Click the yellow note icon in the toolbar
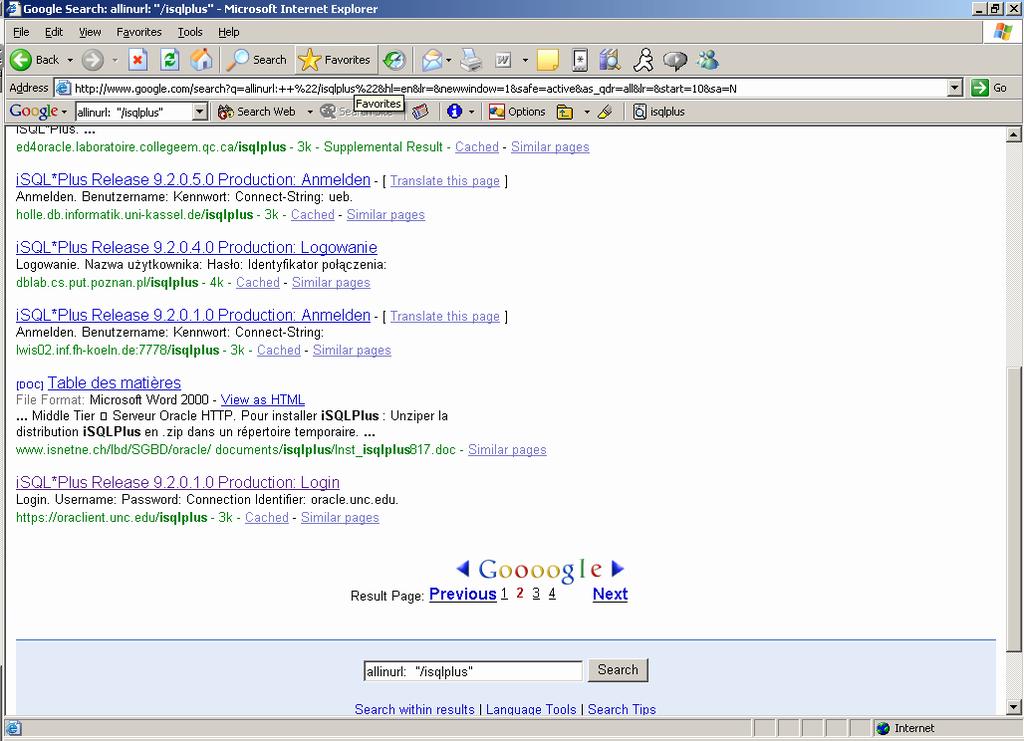Screen dimensions: 1024x741 [548, 60]
